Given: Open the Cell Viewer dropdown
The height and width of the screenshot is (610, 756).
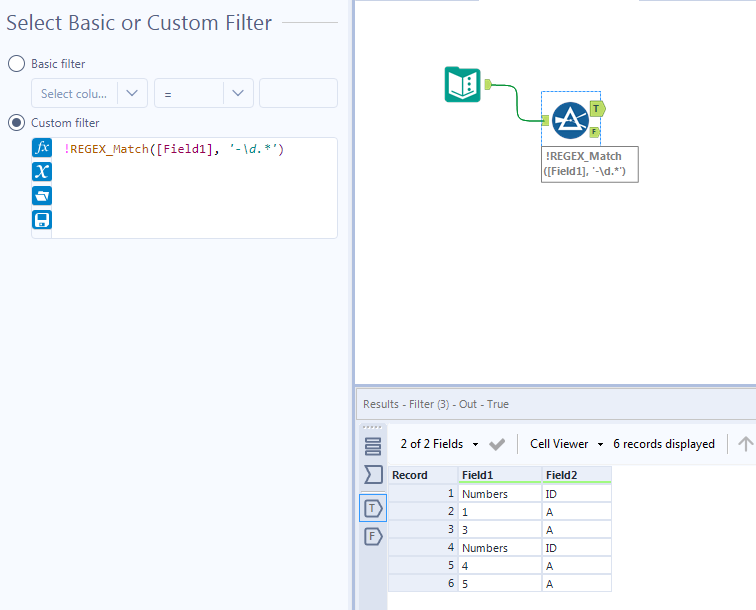Looking at the screenshot, I should click(567, 444).
